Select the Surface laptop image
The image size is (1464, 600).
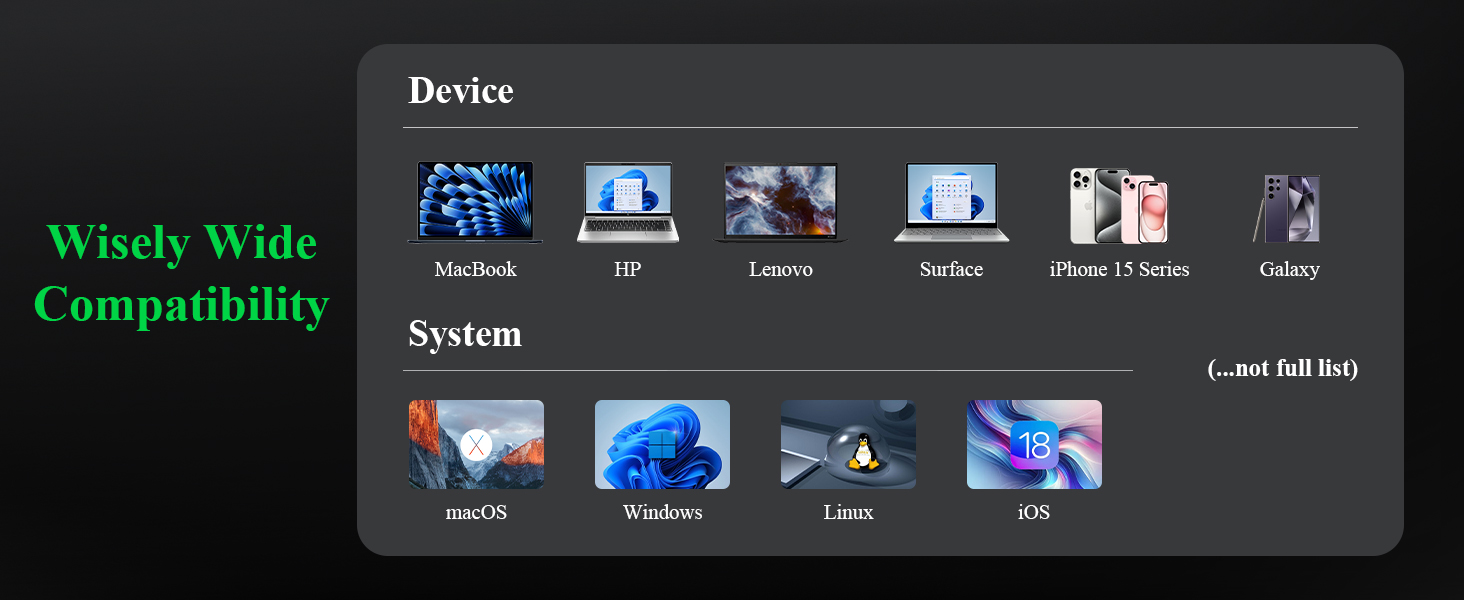(951, 203)
